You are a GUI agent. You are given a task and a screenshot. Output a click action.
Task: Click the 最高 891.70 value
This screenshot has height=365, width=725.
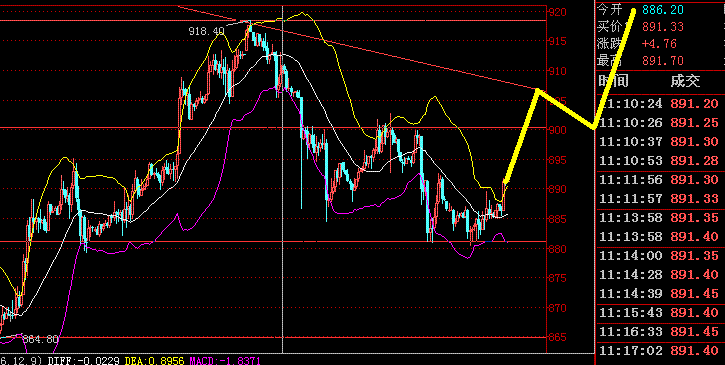pyautogui.click(x=663, y=61)
